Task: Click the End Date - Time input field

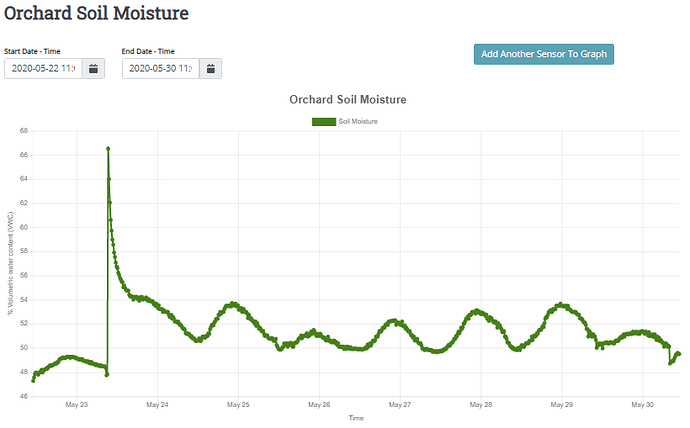Action: [160, 69]
